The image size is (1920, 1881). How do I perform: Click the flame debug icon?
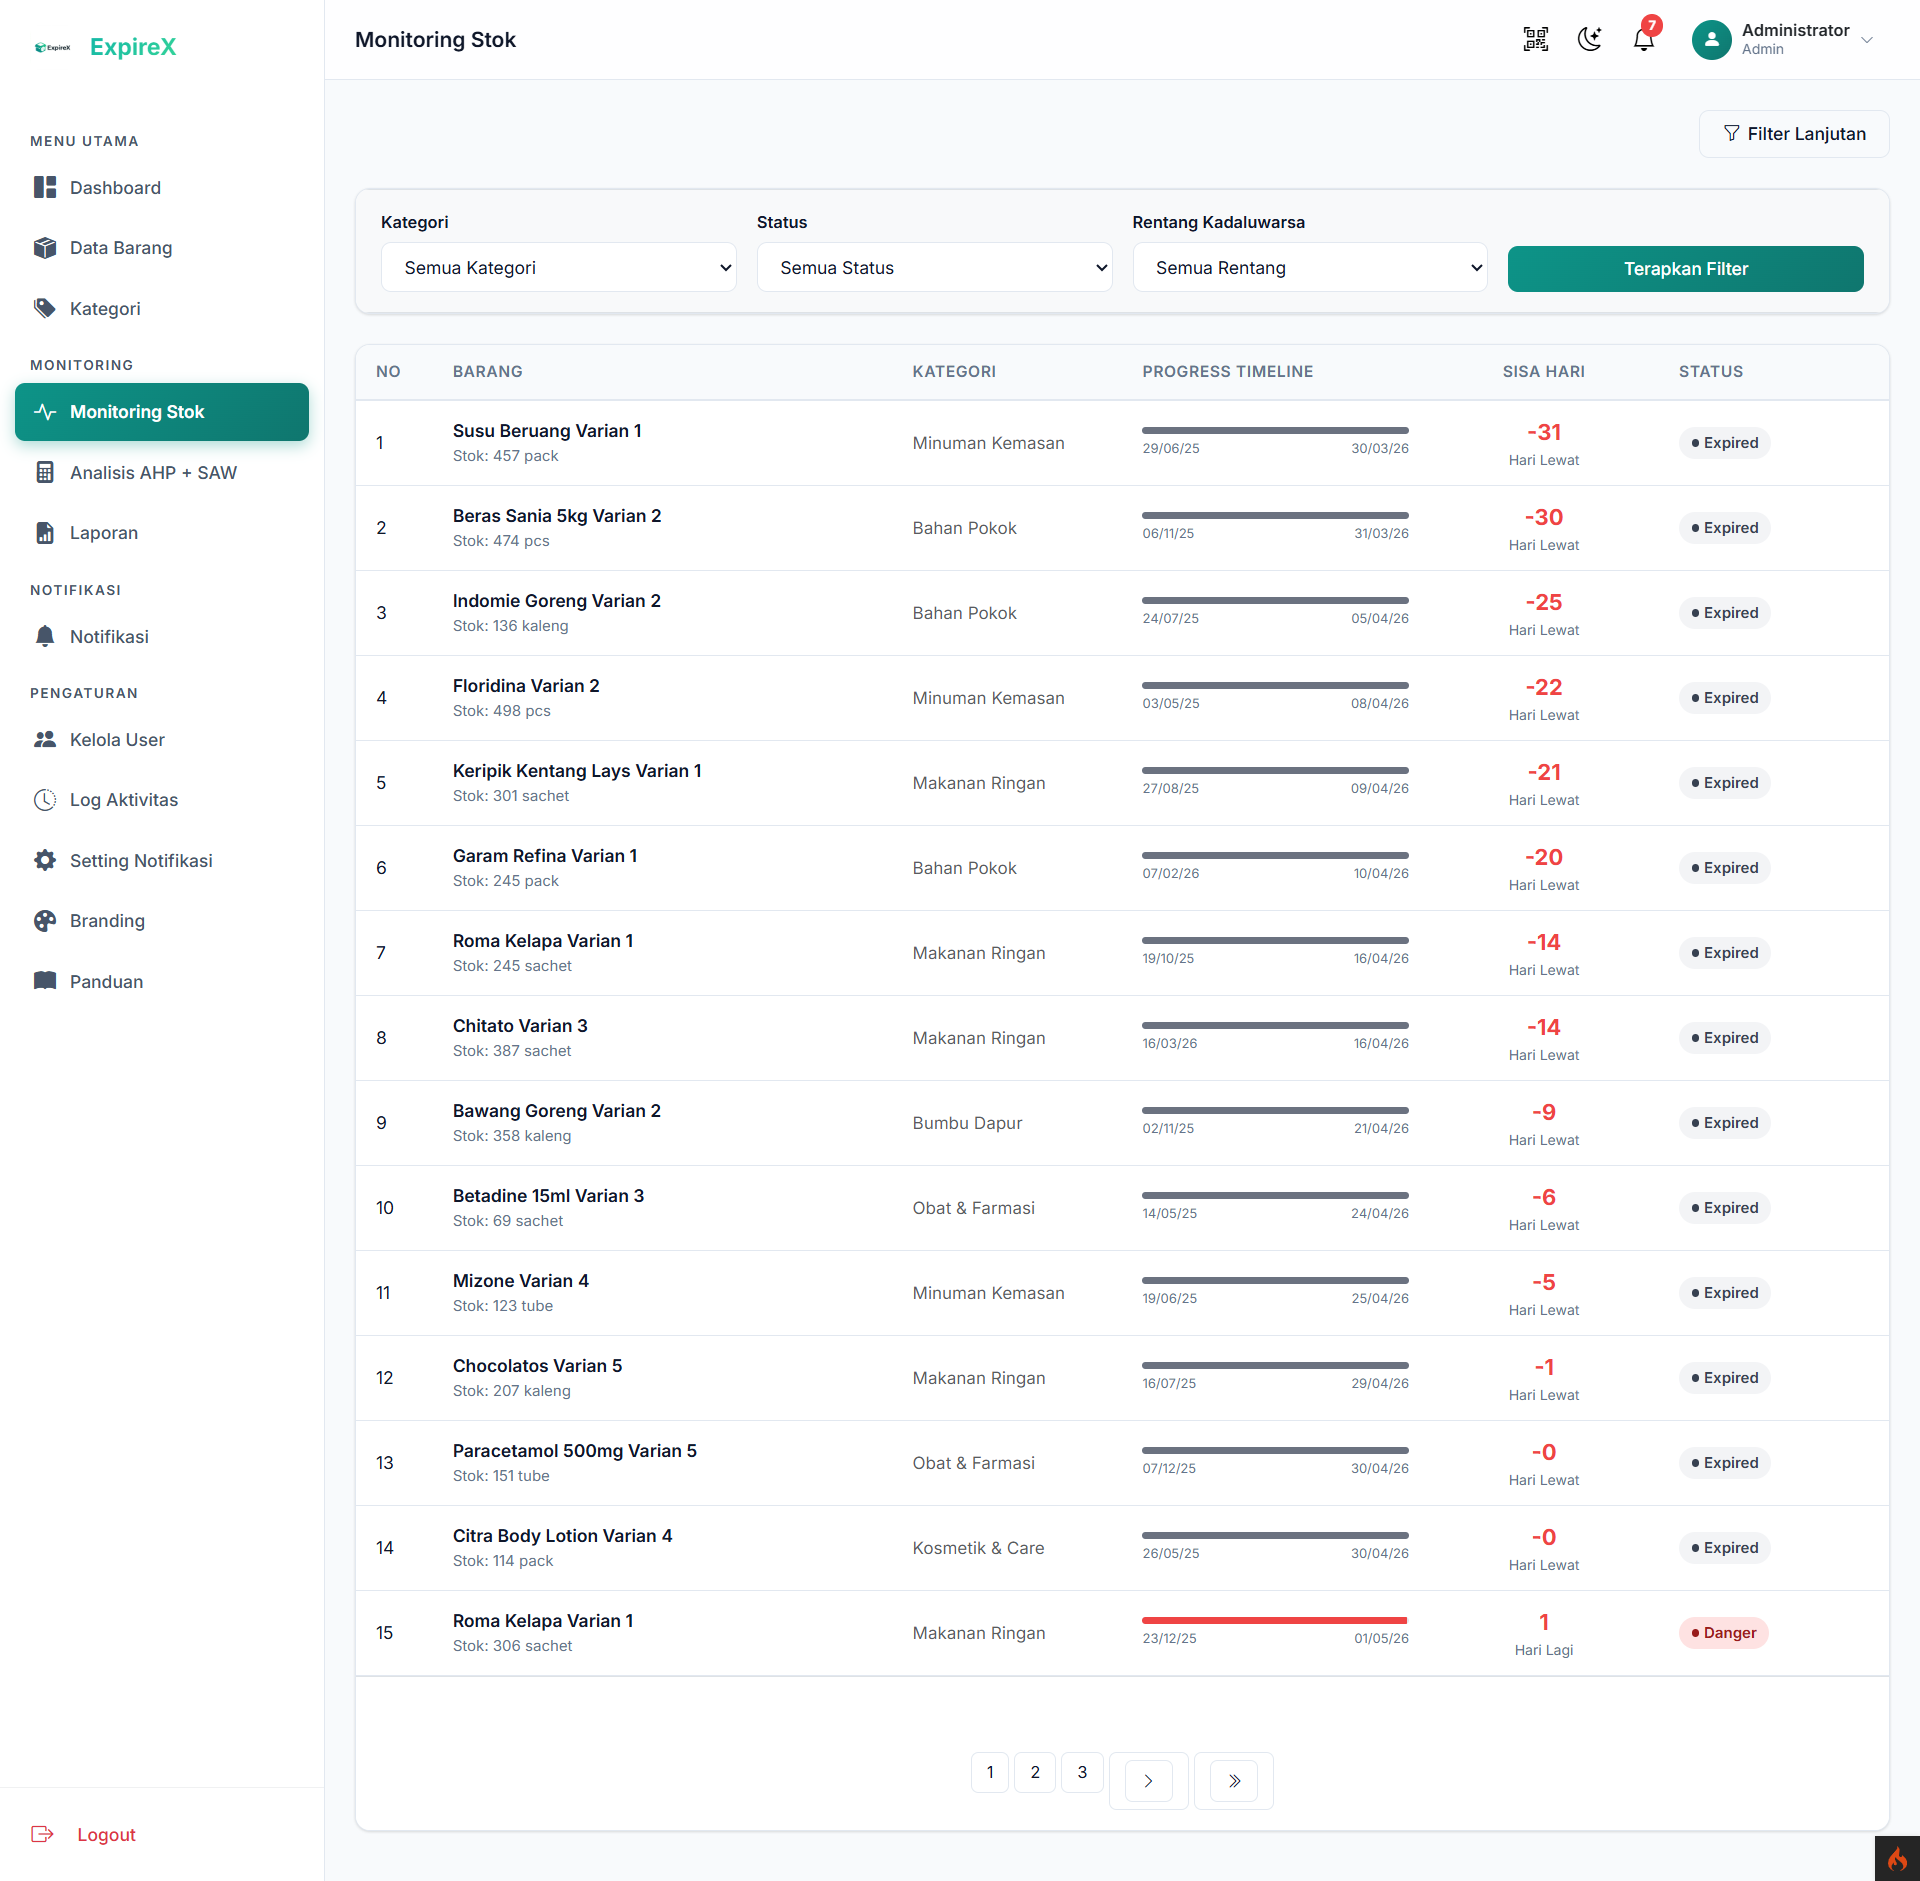click(x=1897, y=1859)
